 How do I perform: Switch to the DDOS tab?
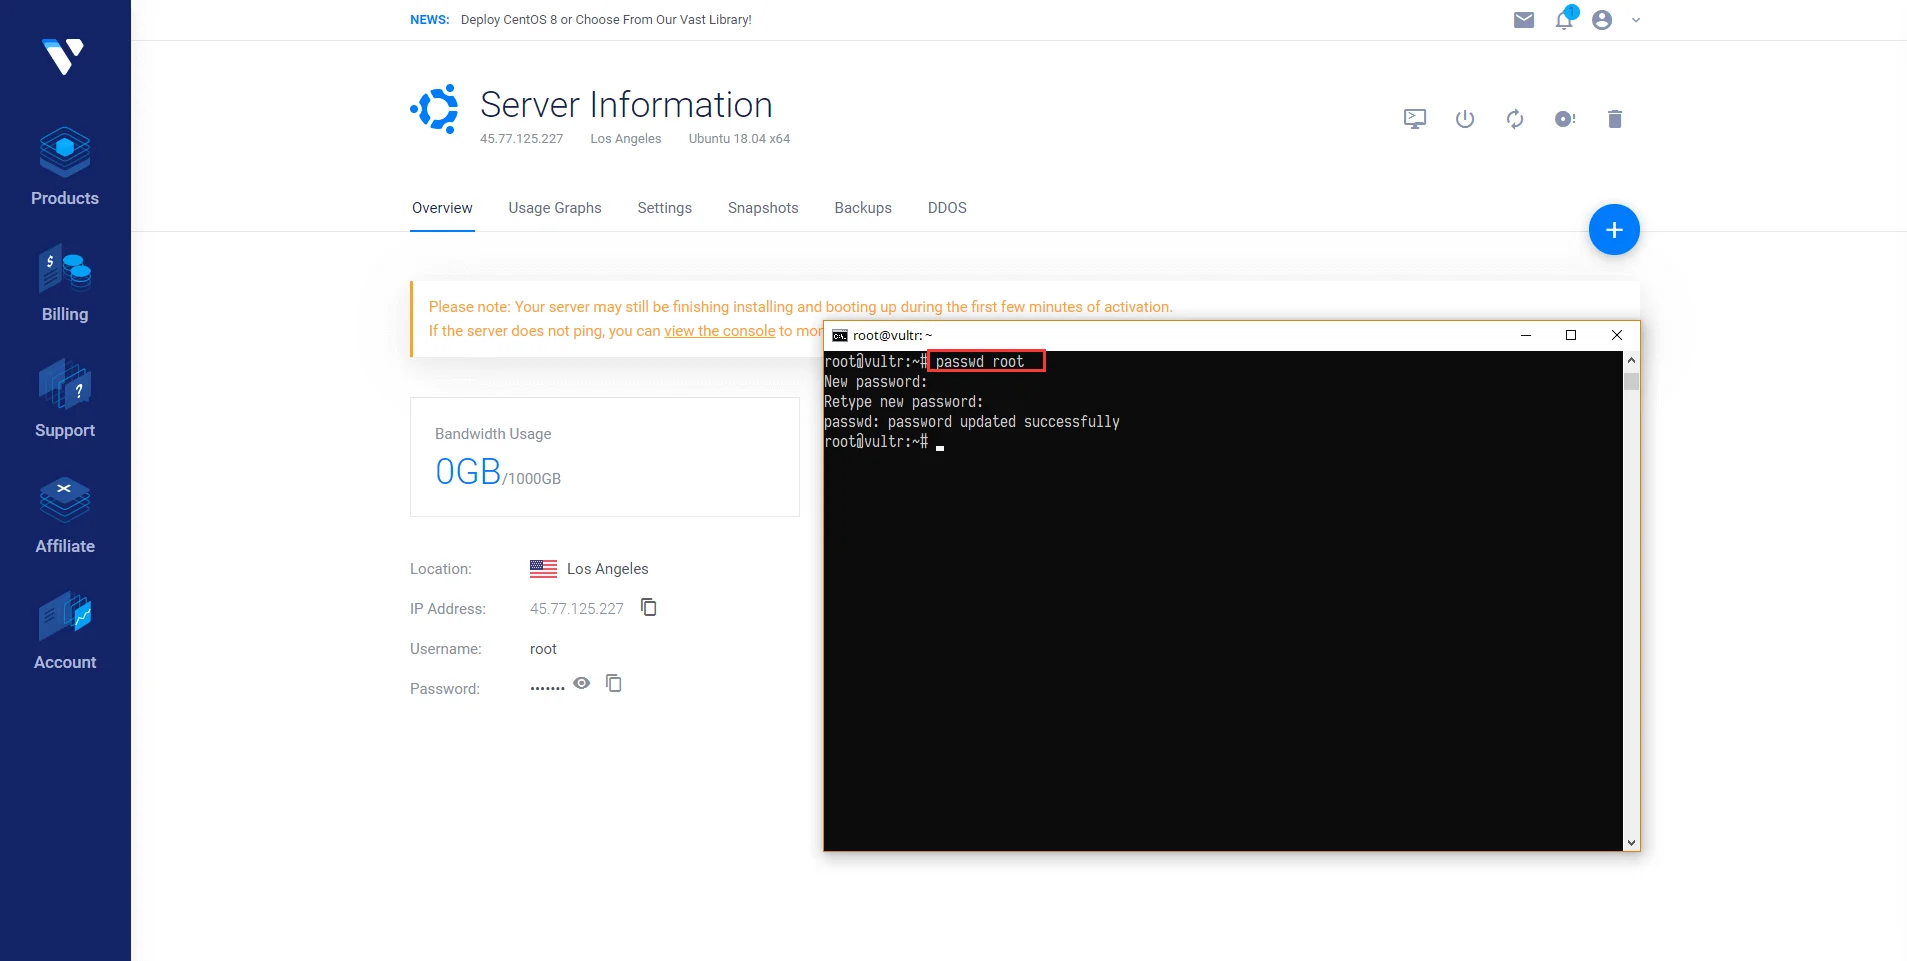click(947, 208)
